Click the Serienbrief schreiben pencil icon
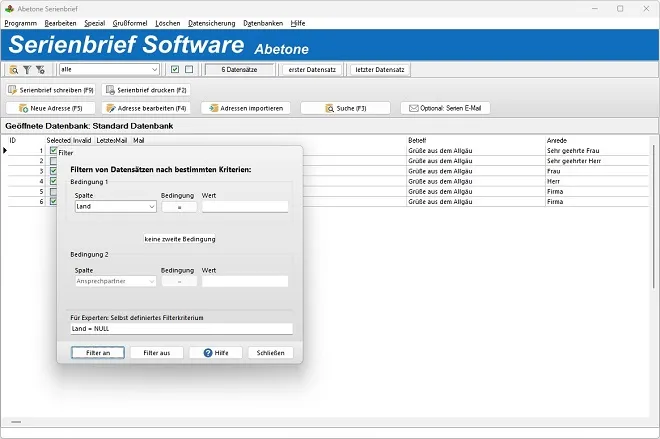The height and width of the screenshot is (439, 660). coord(13,90)
